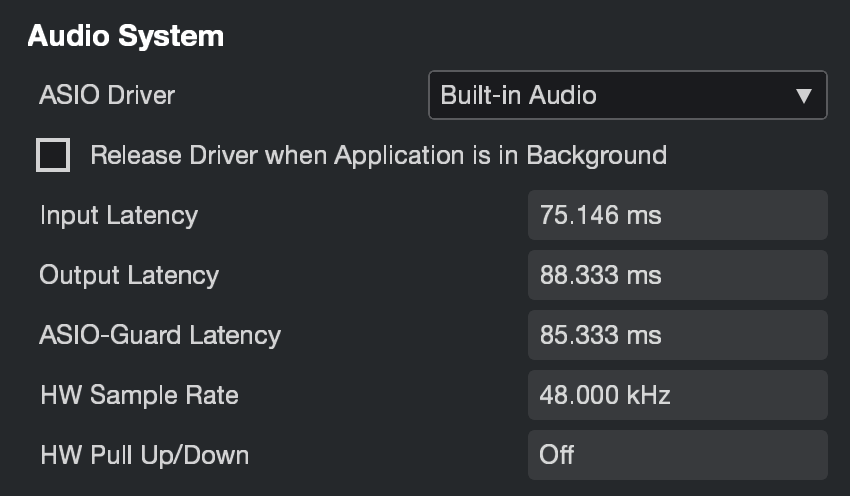Click the HW Sample Rate label
Screen dimensions: 850x496
coord(139,395)
